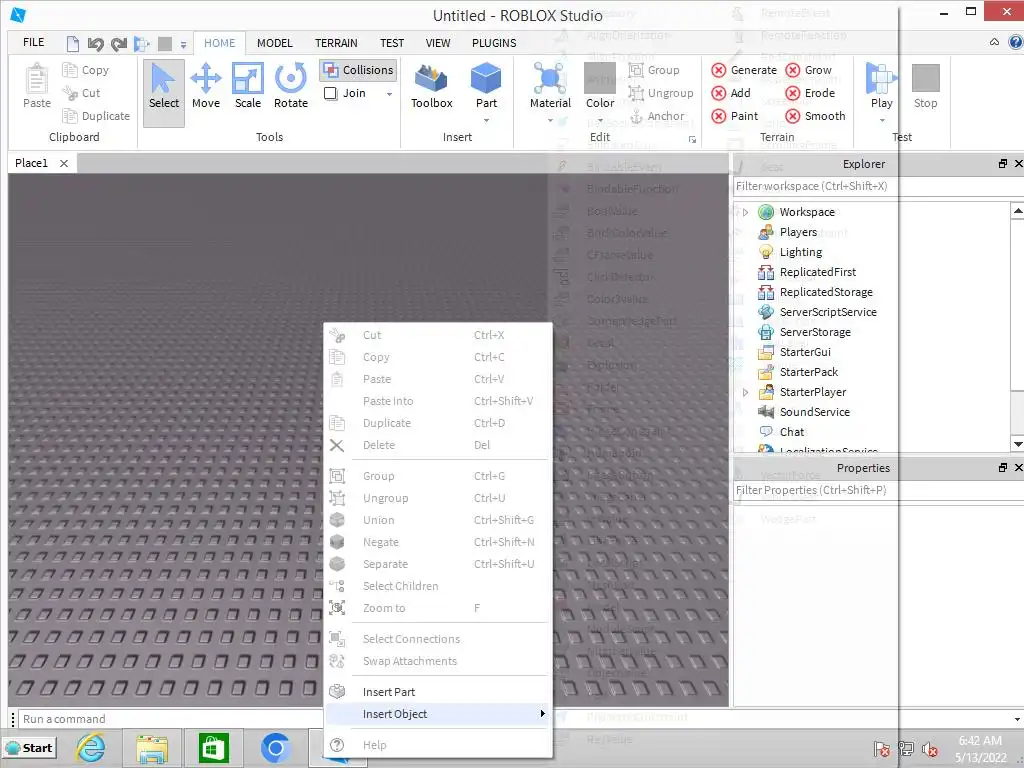This screenshot has width=1024, height=768.
Task: Switch to the PLUGINS ribbon tab
Action: tap(494, 43)
